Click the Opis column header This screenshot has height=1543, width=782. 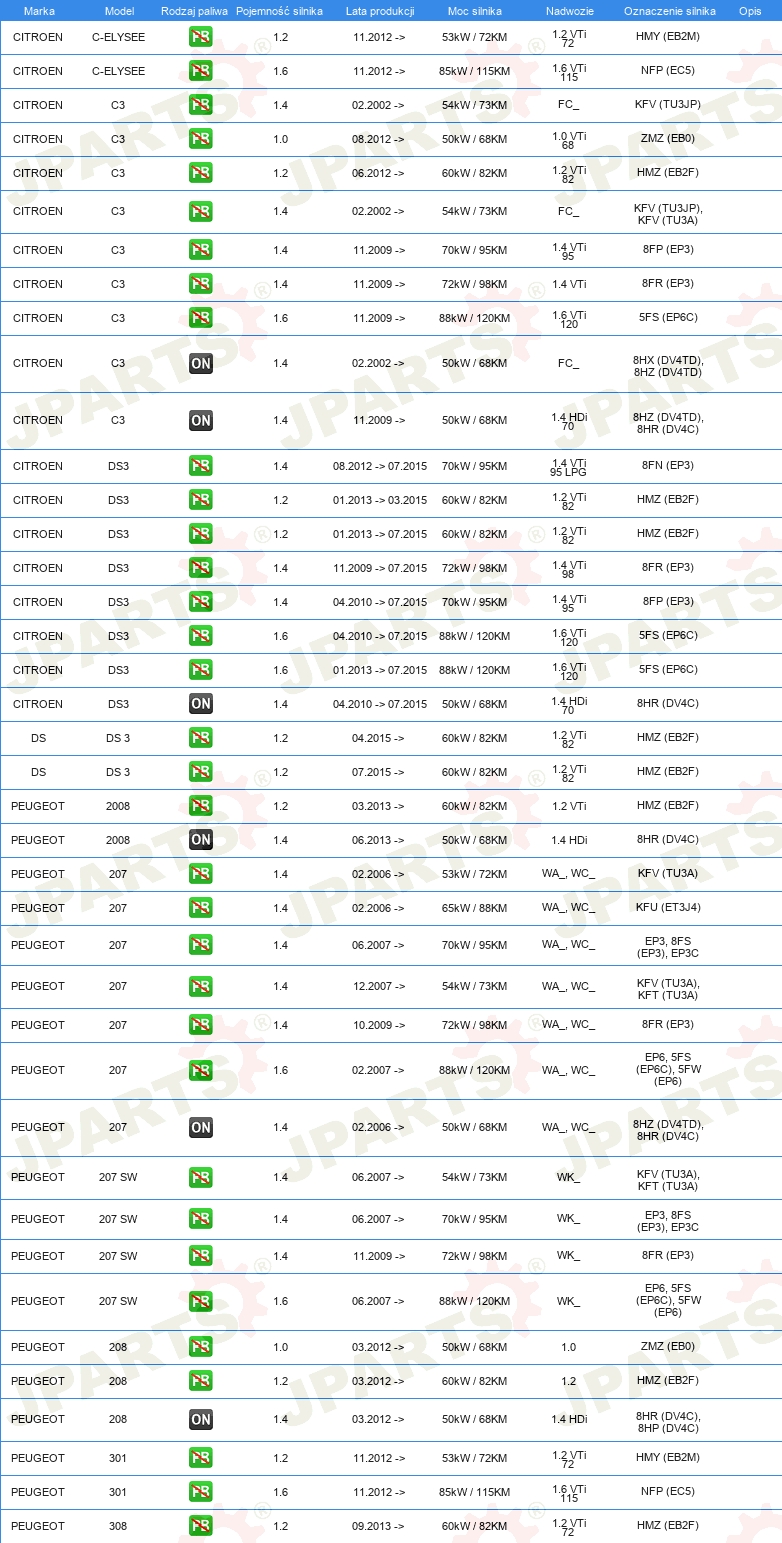(749, 10)
